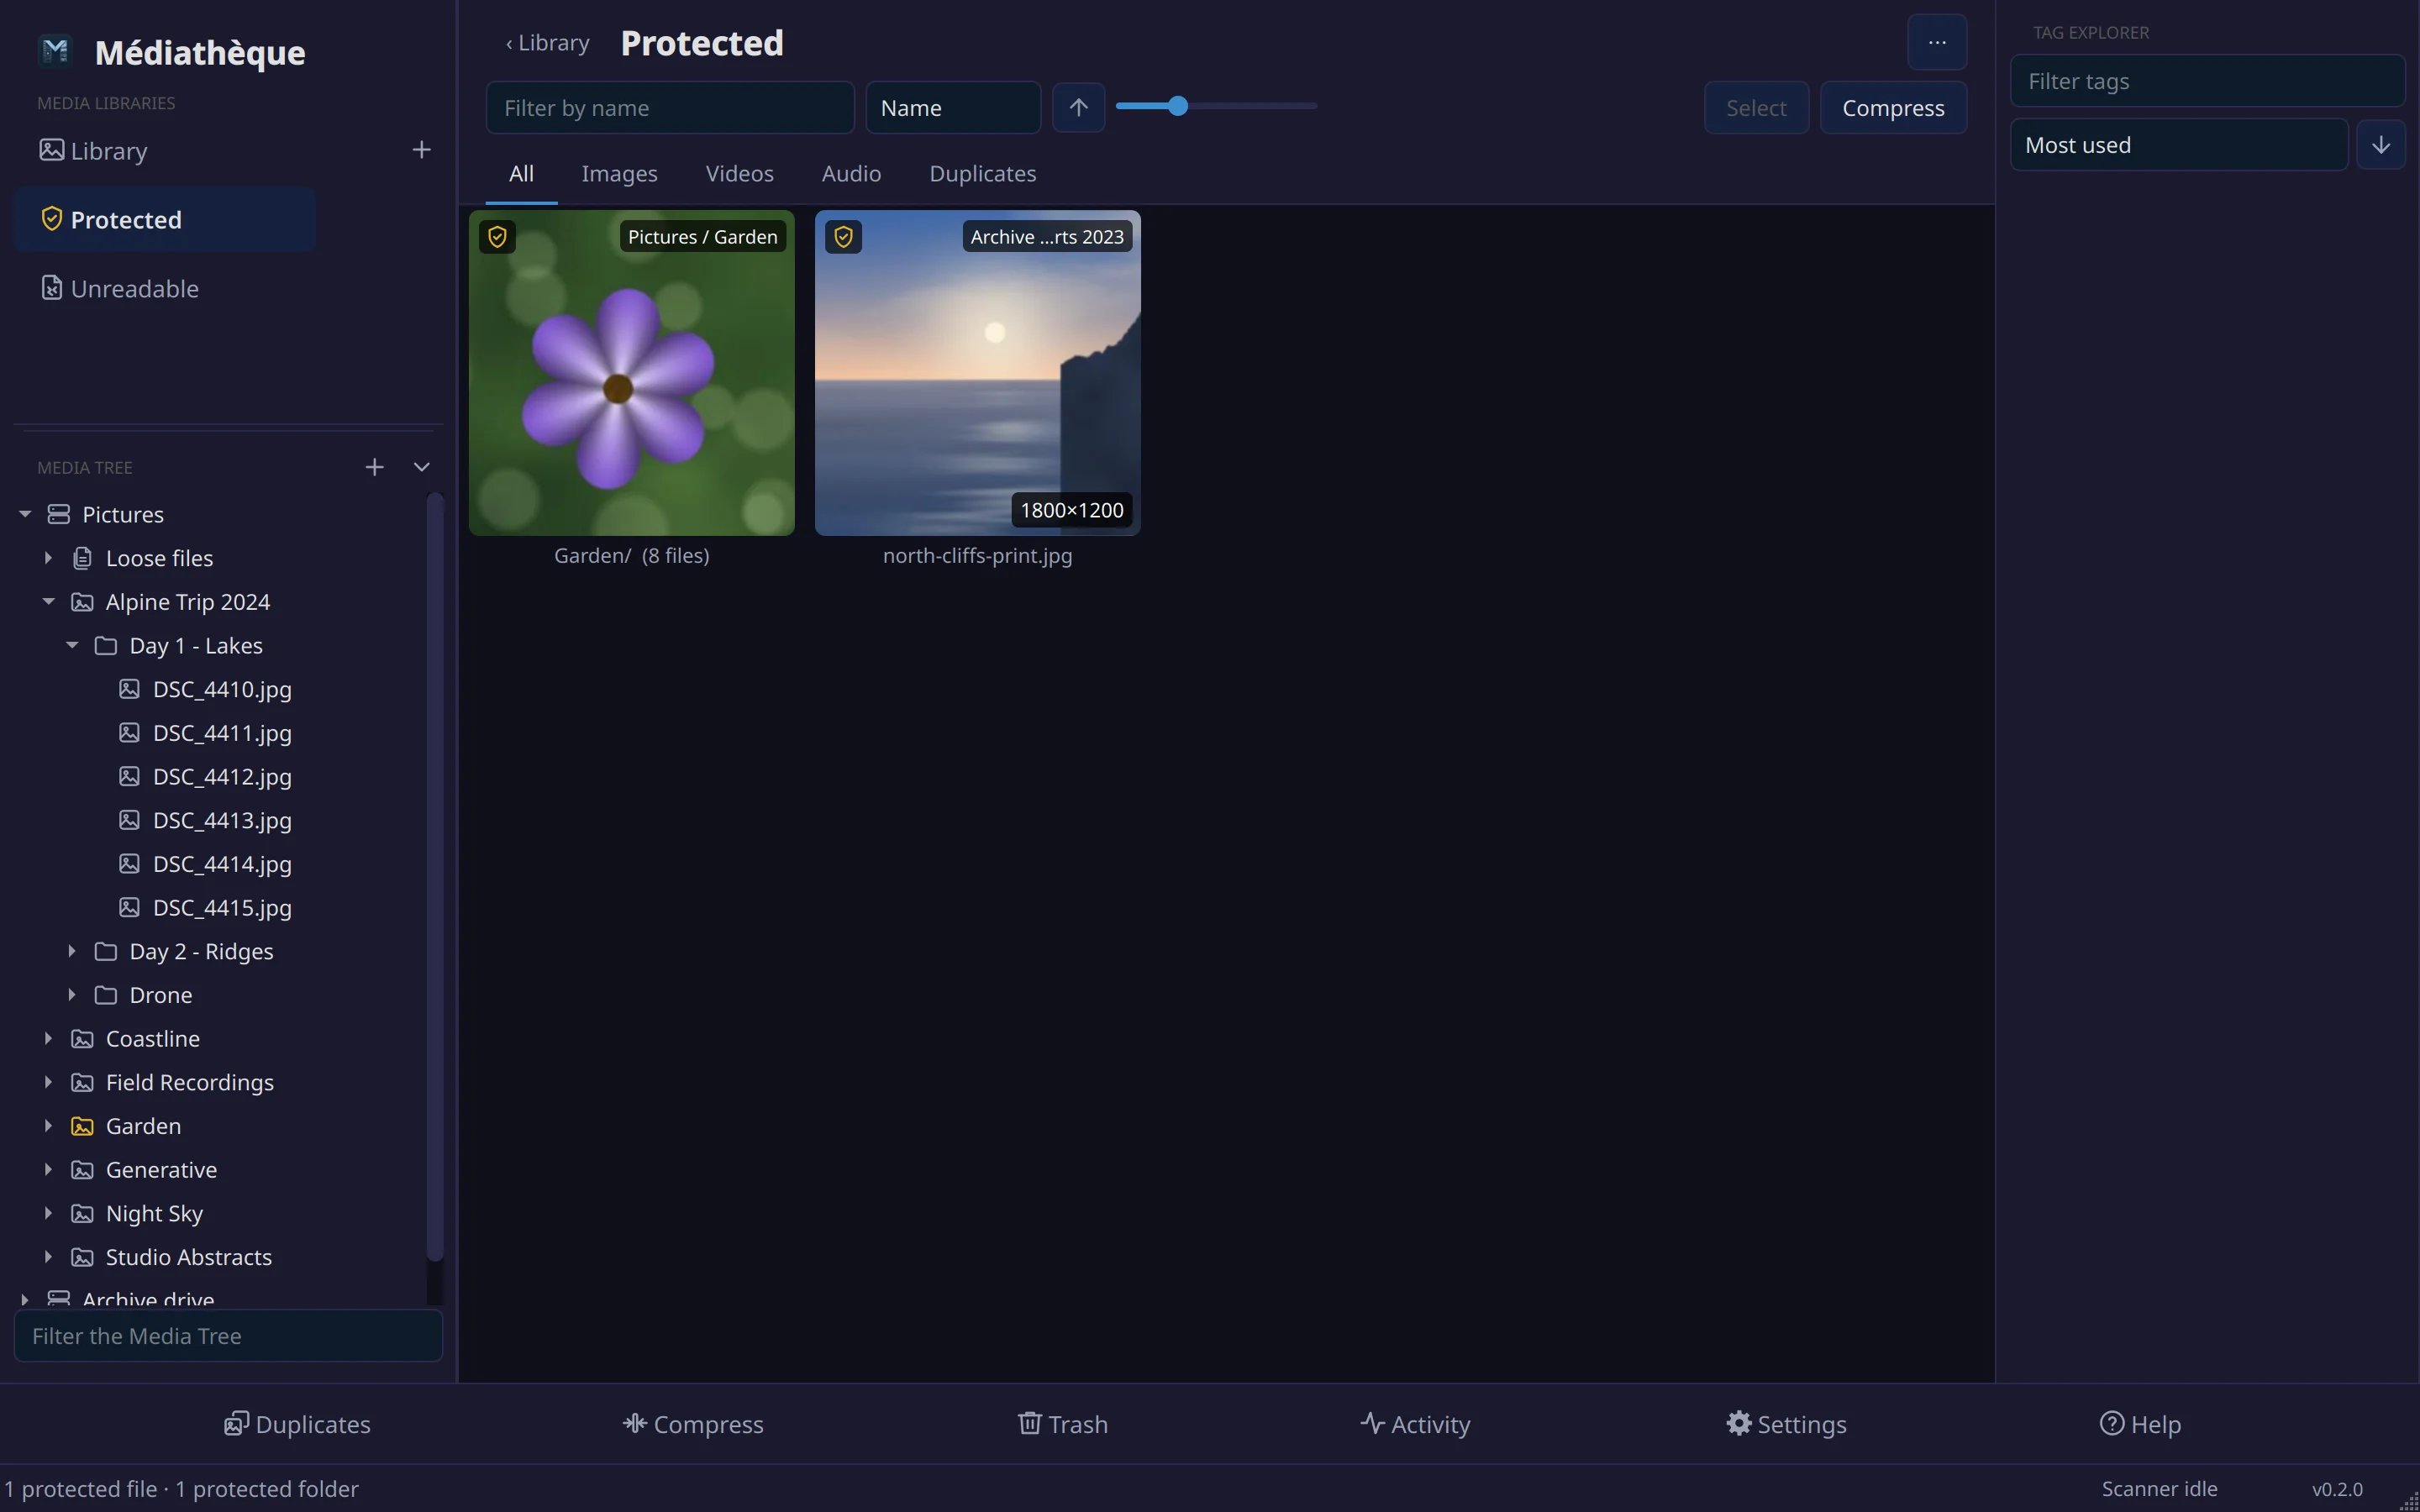Image resolution: width=2420 pixels, height=1512 pixels.
Task: Open the Name sort dropdown
Action: click(953, 107)
